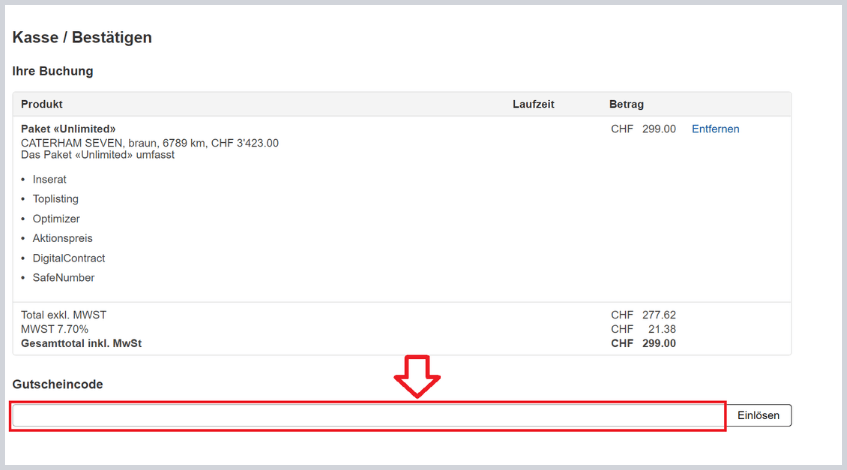Click the Kasse / Bestätigen page heading
Image resolution: width=847 pixels, height=470 pixels.
pos(82,38)
